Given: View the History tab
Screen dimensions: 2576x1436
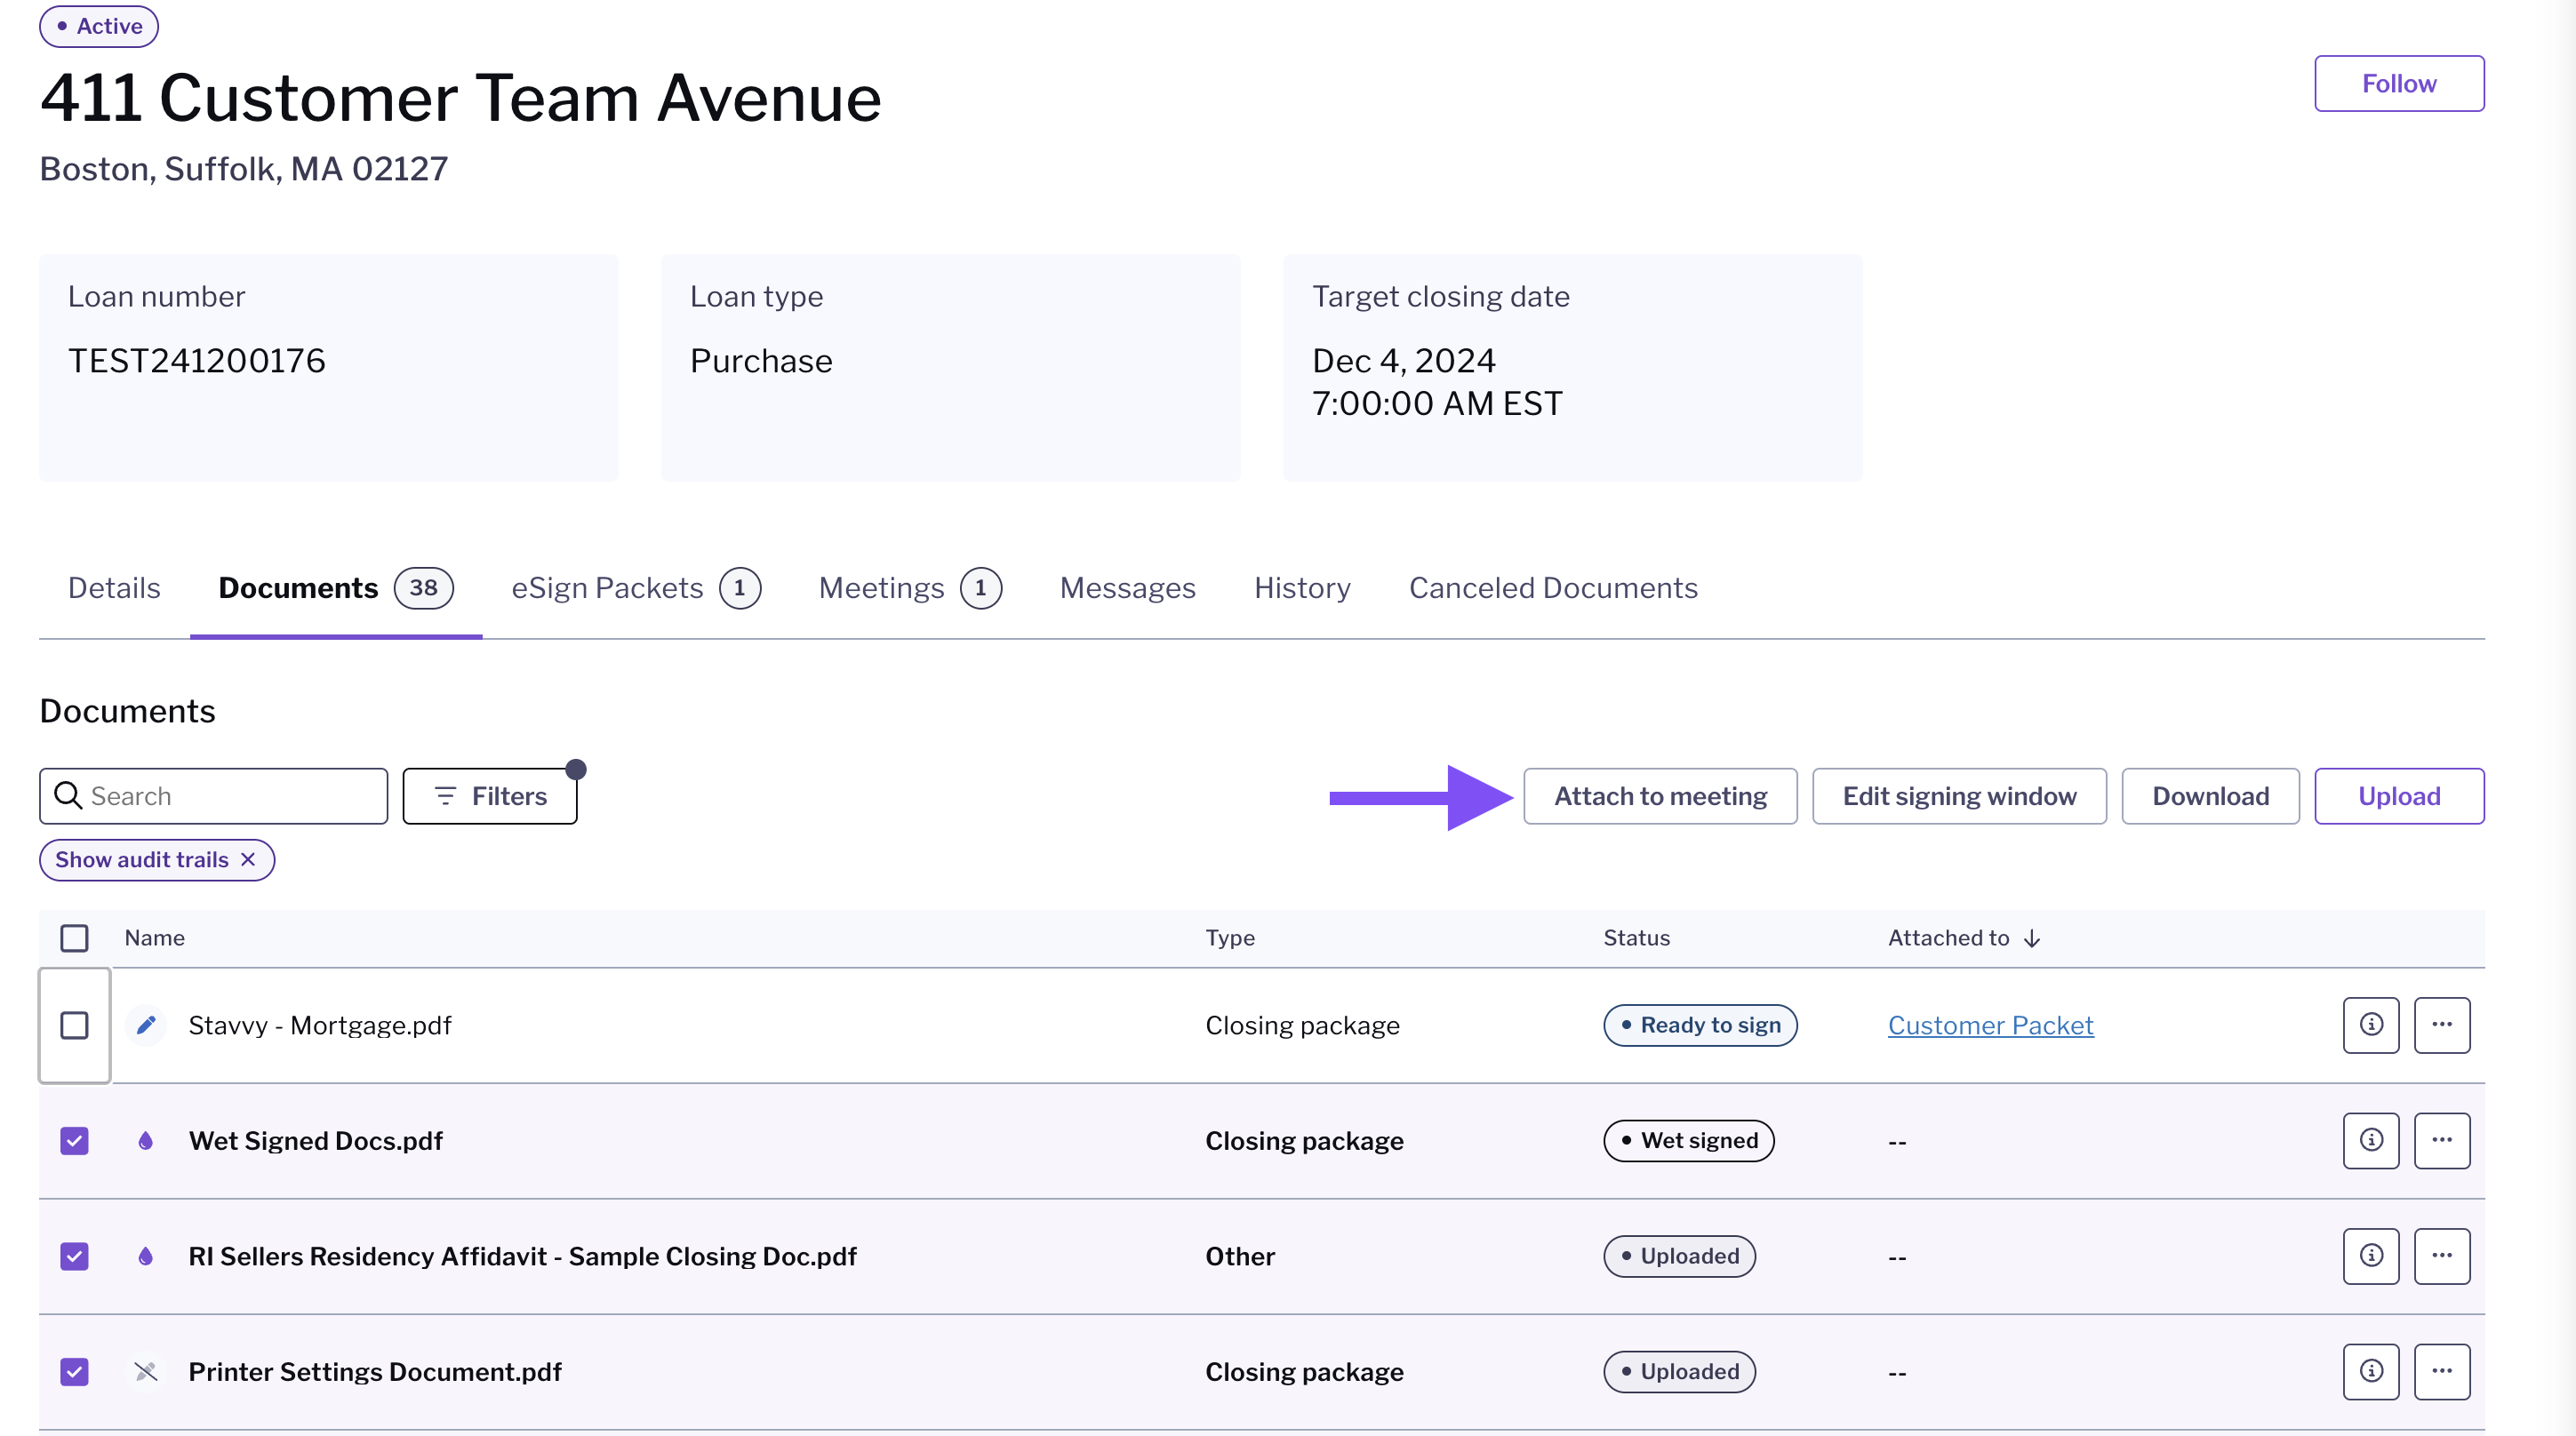Looking at the screenshot, I should 1302,587.
